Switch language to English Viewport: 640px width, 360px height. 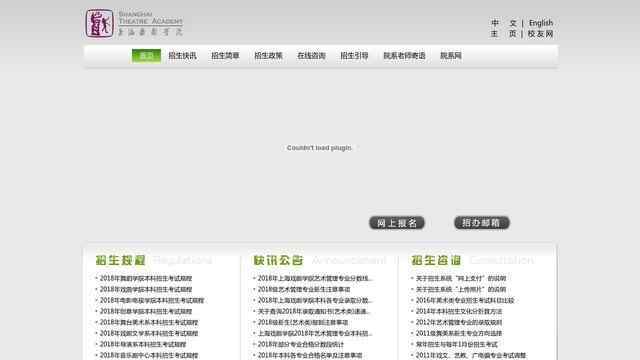[541, 23]
